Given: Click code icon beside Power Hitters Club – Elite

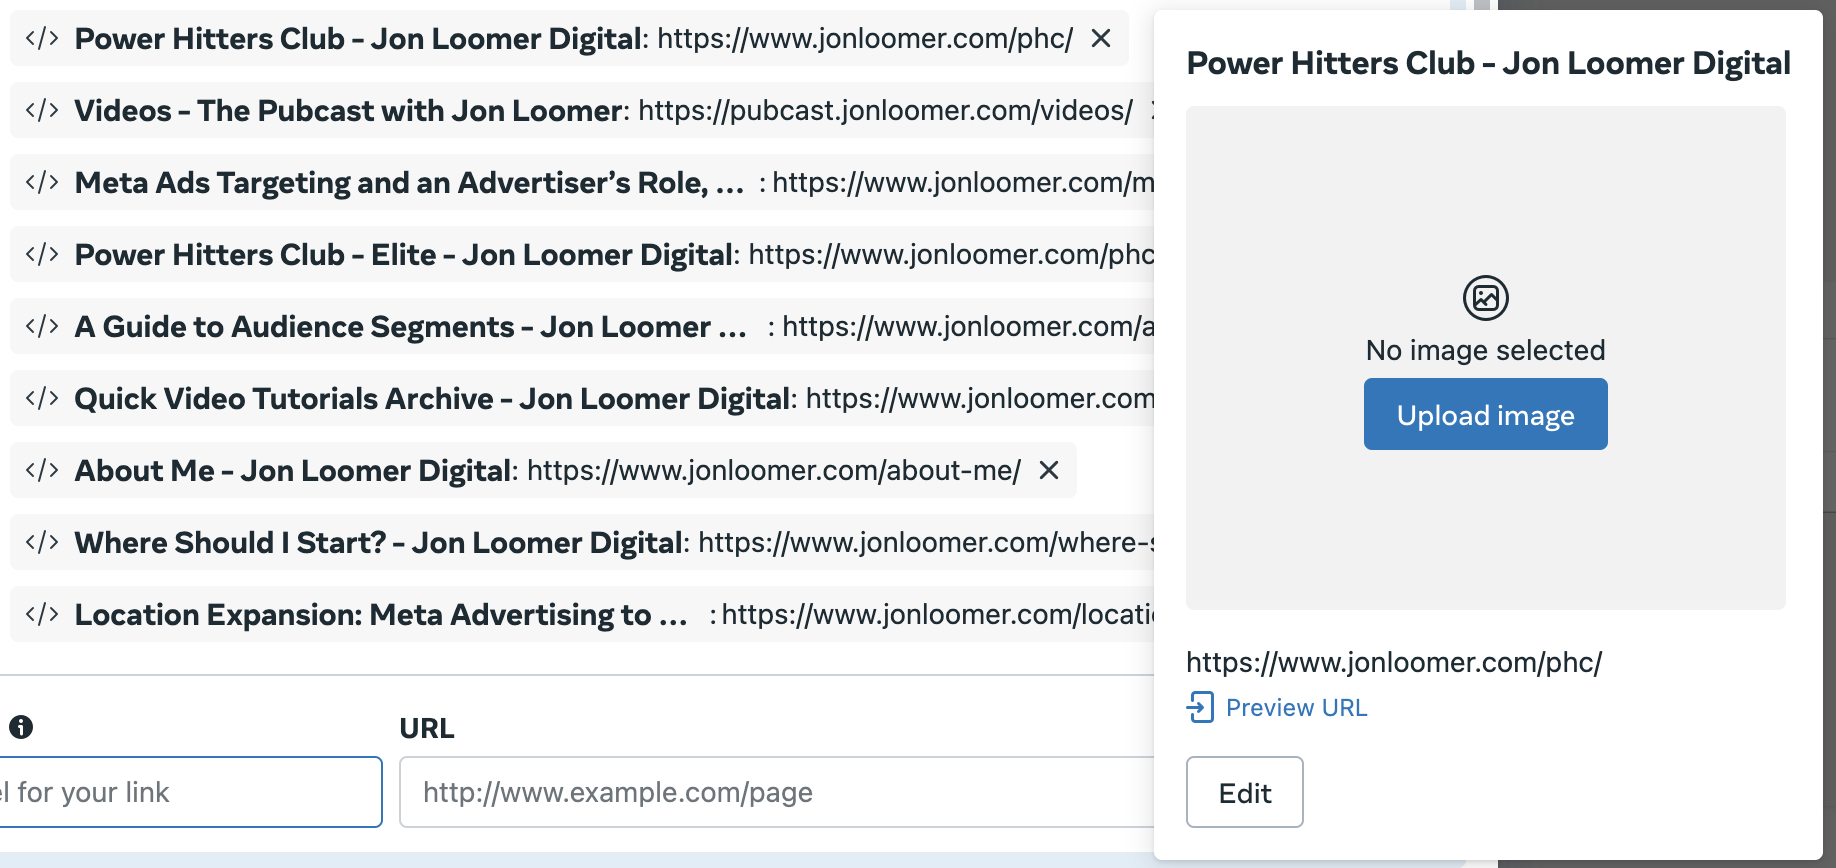Looking at the screenshot, I should [42, 254].
